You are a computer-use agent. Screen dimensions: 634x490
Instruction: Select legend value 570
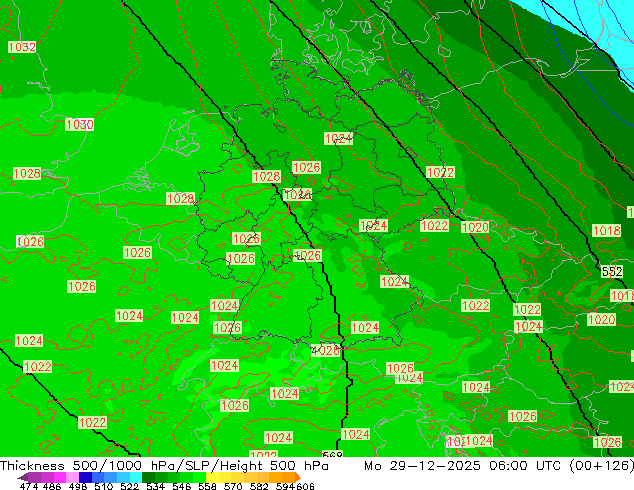[x=233, y=486]
